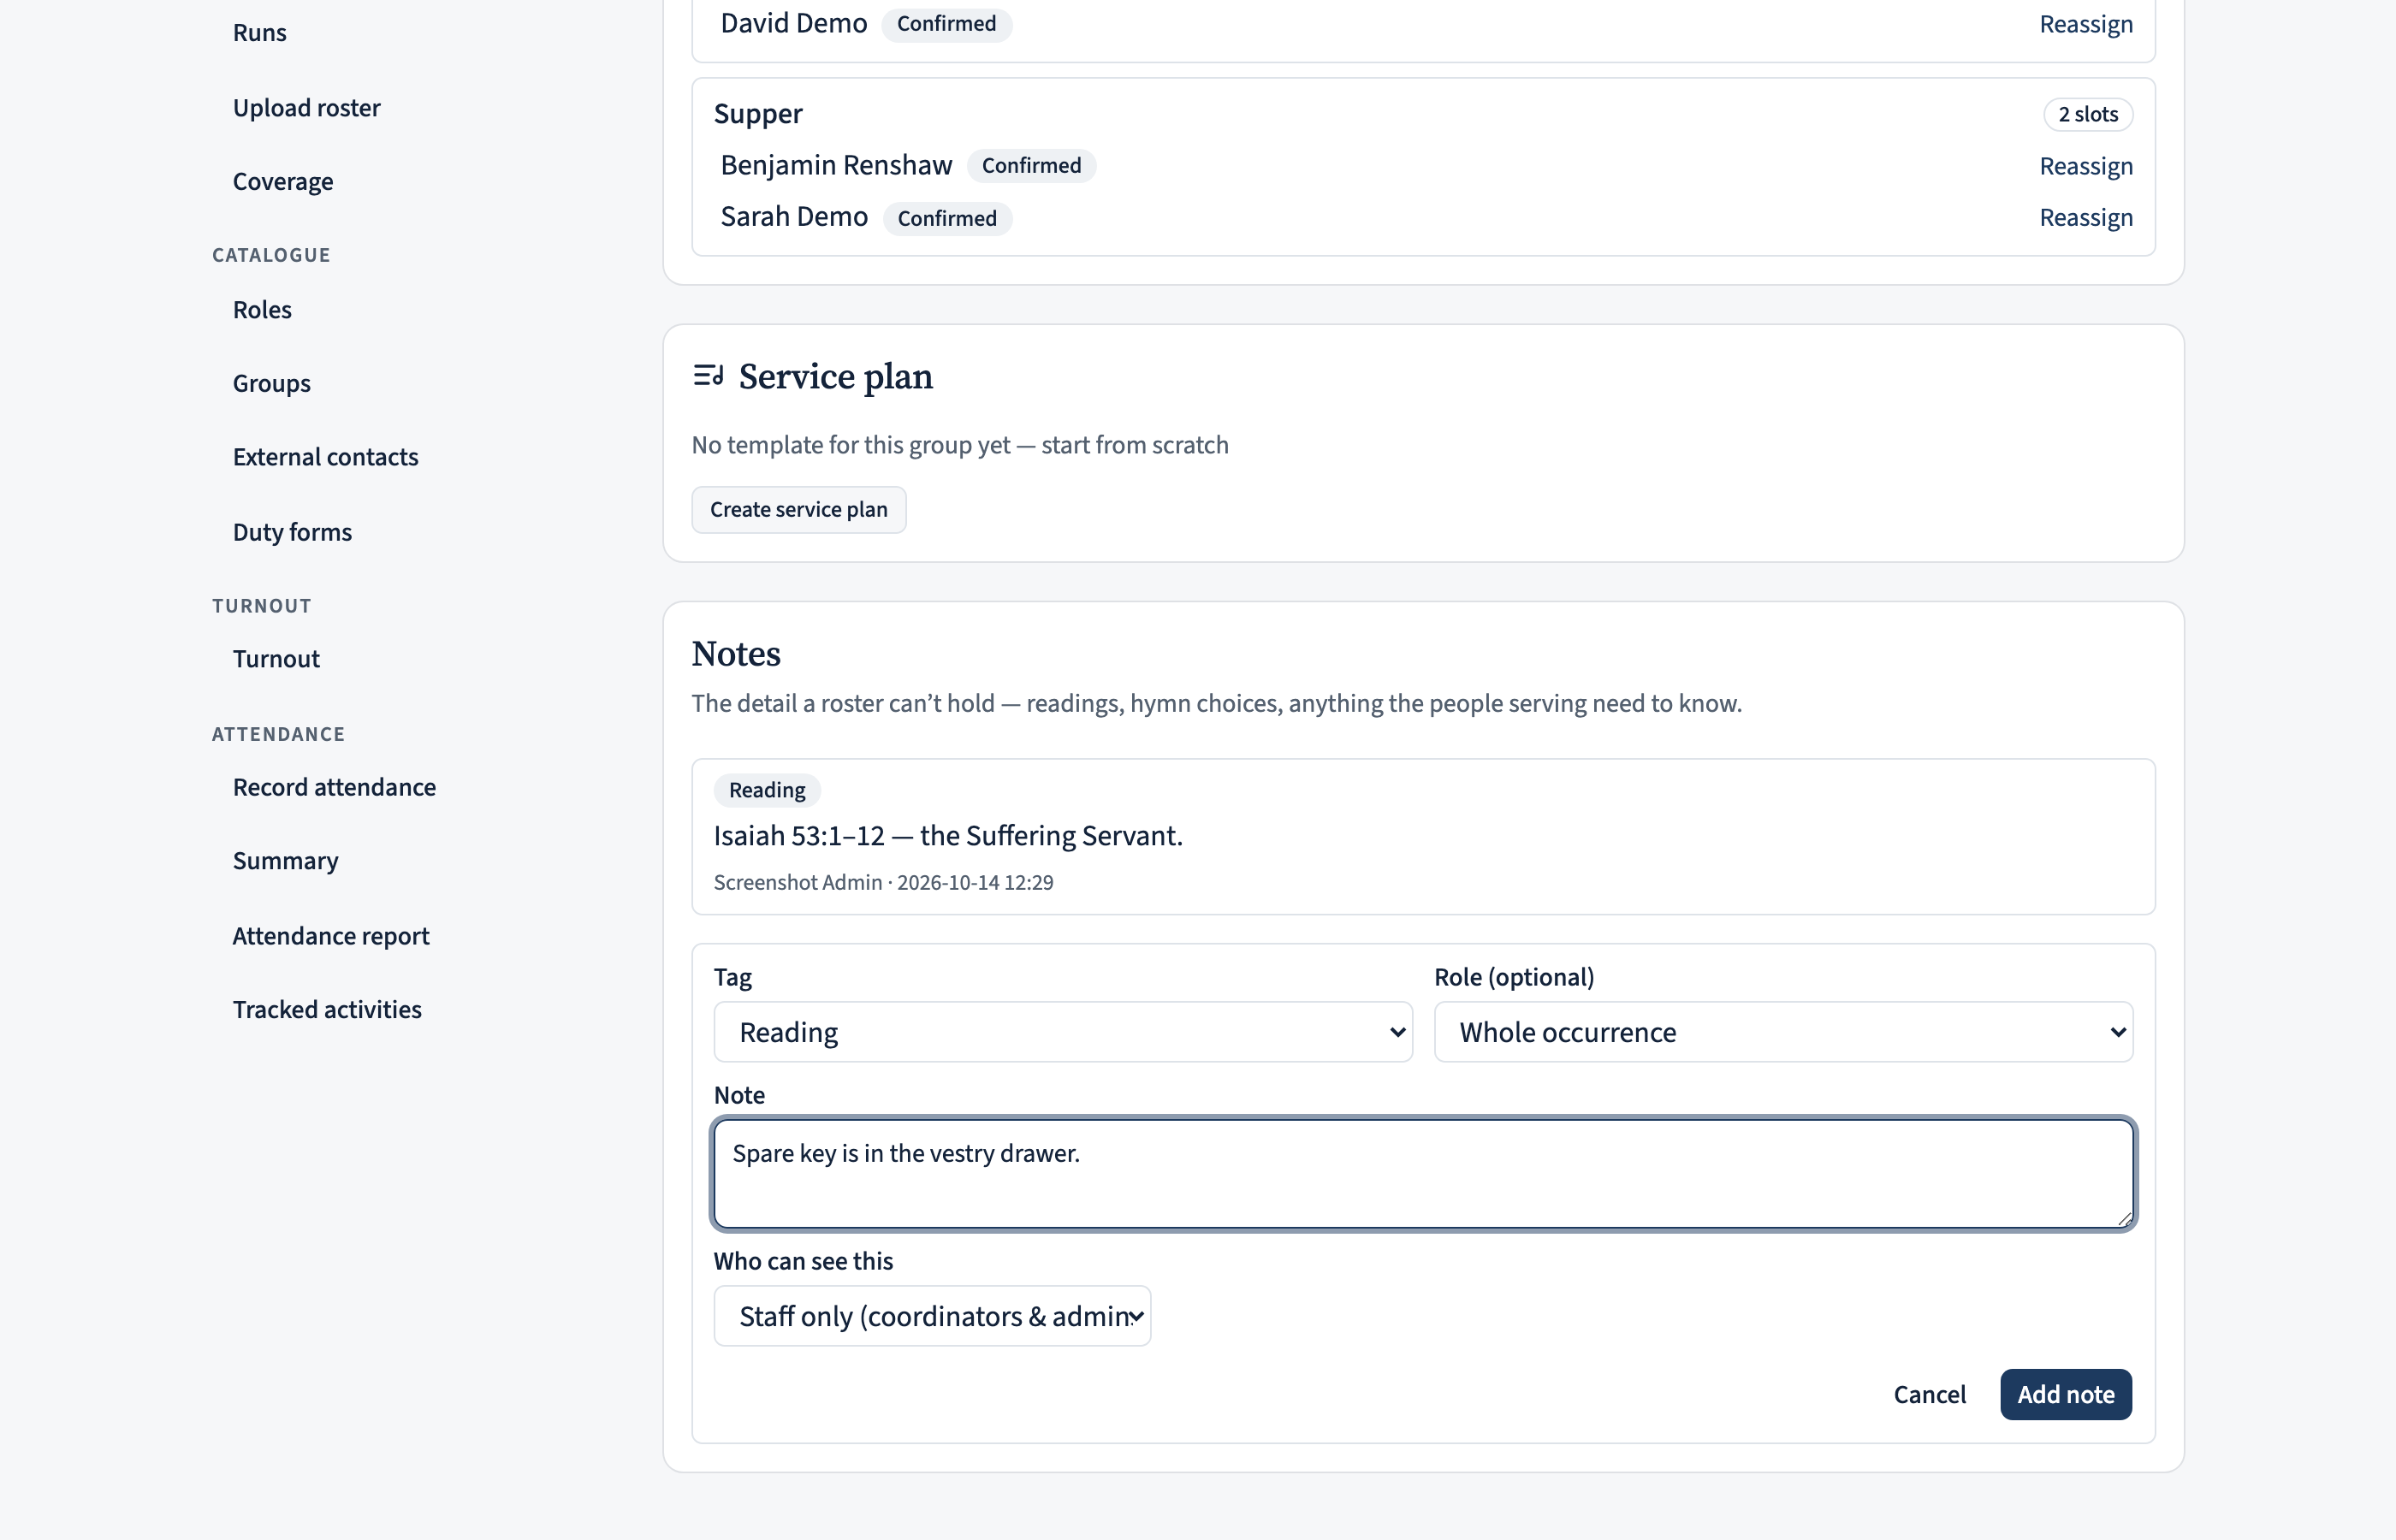Reassign David Demo's slot
Screen dimensions: 2396x1540
[2086, 23]
